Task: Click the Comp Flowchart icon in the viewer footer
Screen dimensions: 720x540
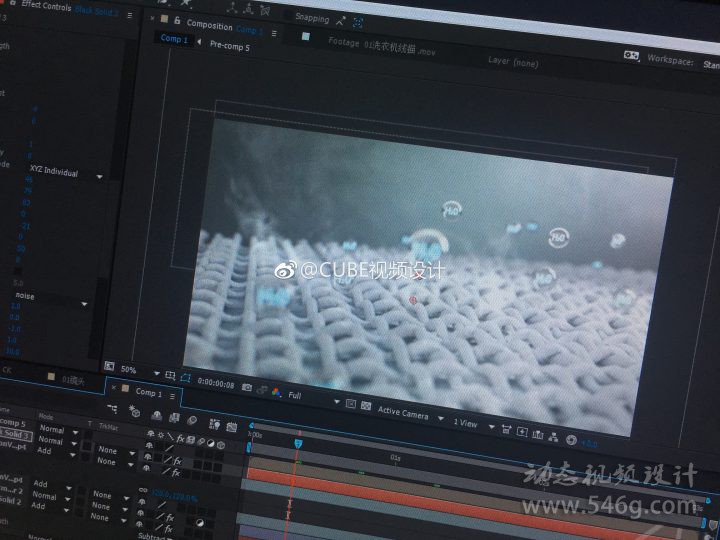Action: (553, 437)
